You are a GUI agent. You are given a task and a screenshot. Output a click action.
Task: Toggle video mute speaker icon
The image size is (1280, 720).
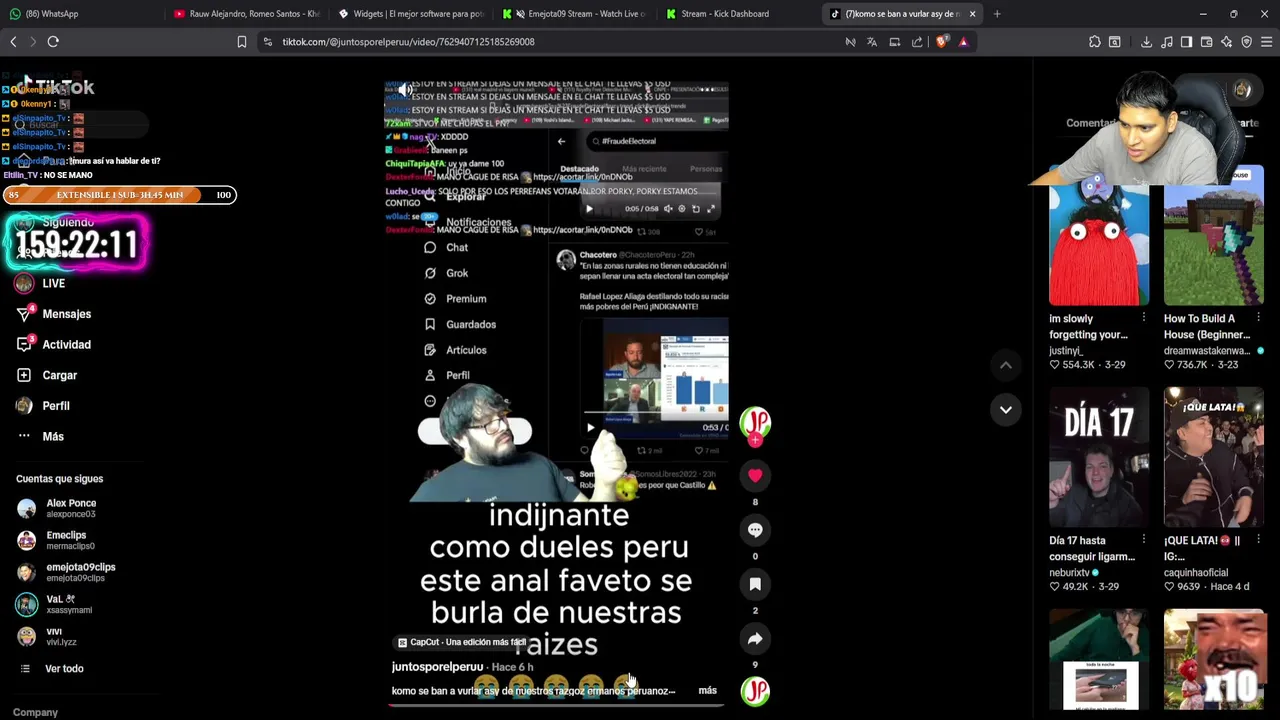point(405,91)
